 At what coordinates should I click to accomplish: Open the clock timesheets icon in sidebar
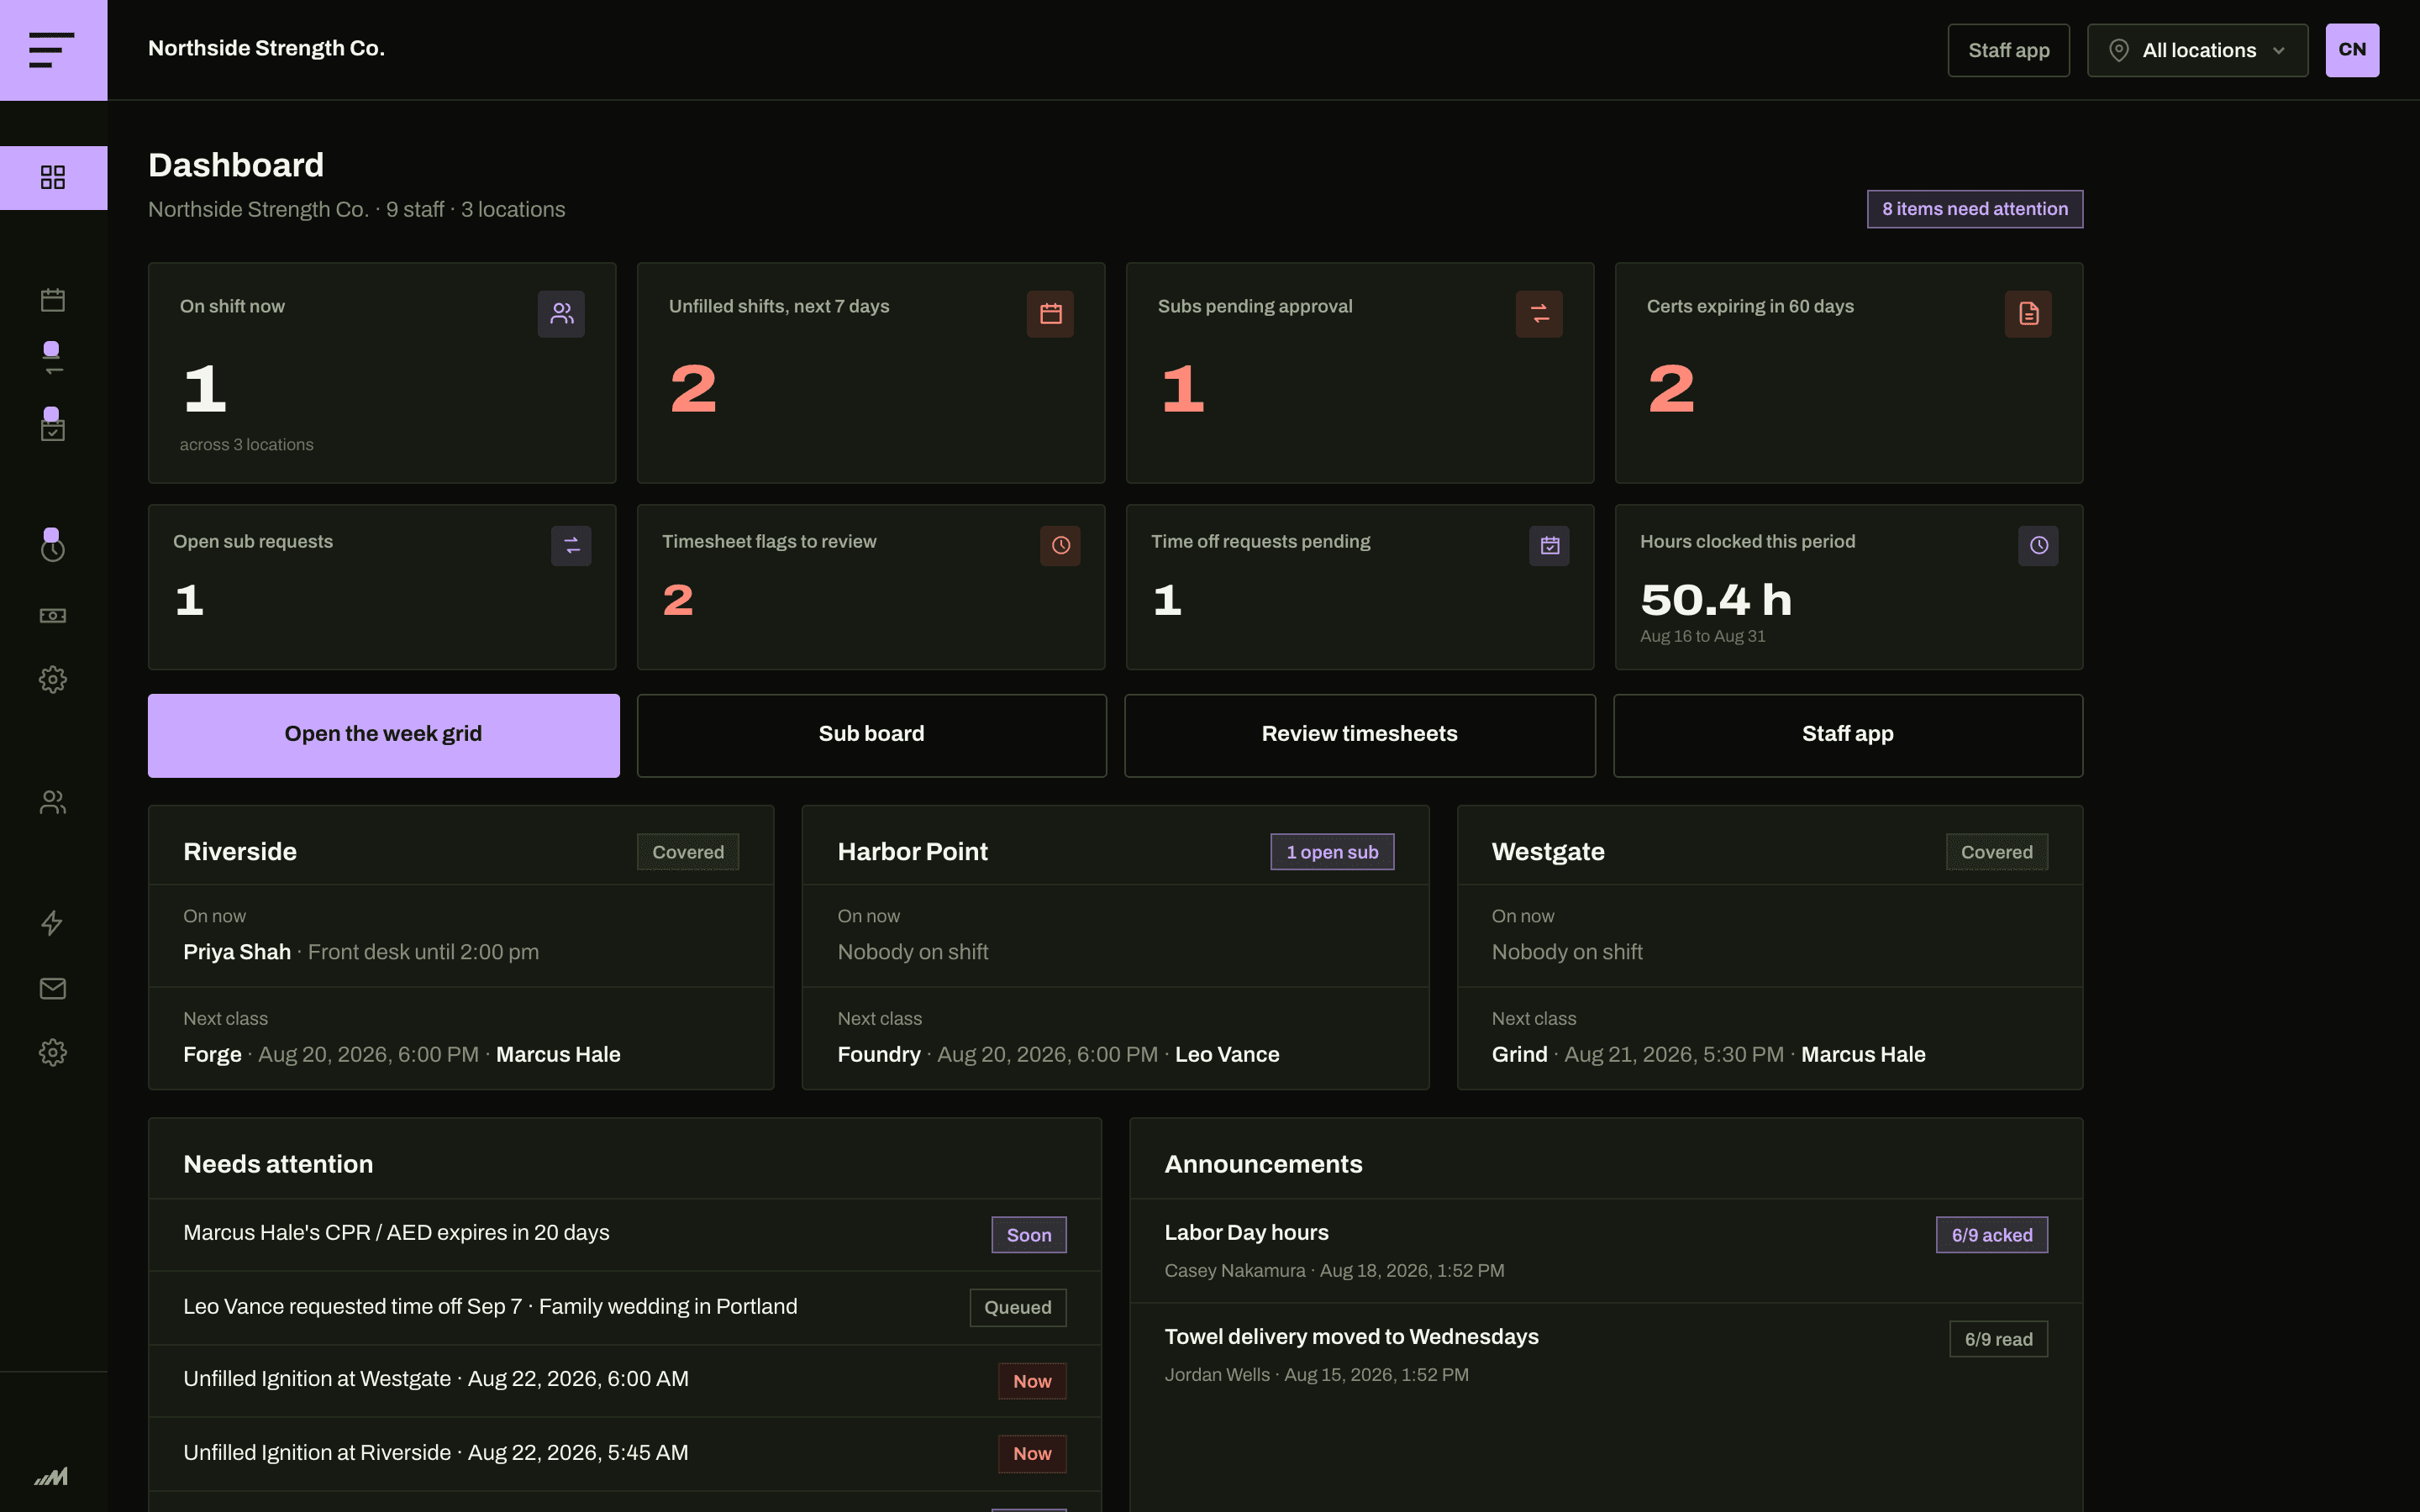[x=53, y=549]
